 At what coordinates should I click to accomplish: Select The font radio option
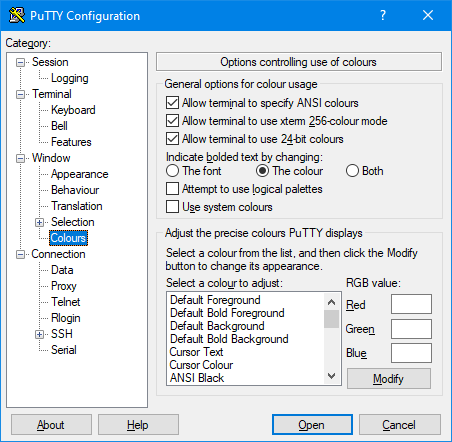[x=172, y=171]
